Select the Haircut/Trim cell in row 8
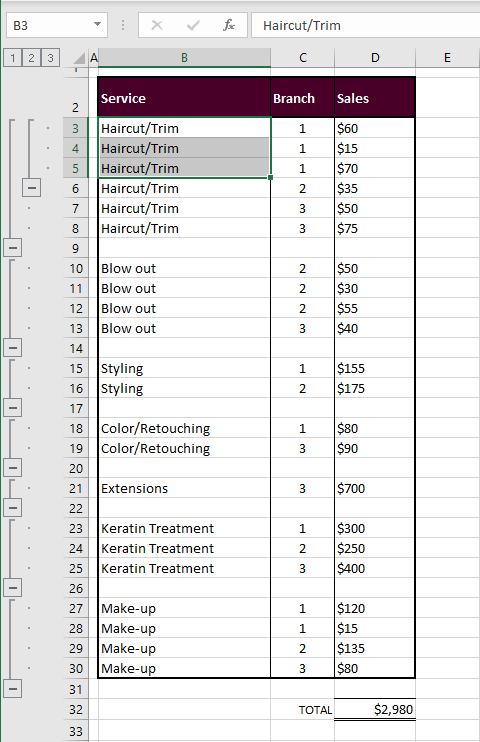Screen dimensions: 480x742 pos(184,228)
